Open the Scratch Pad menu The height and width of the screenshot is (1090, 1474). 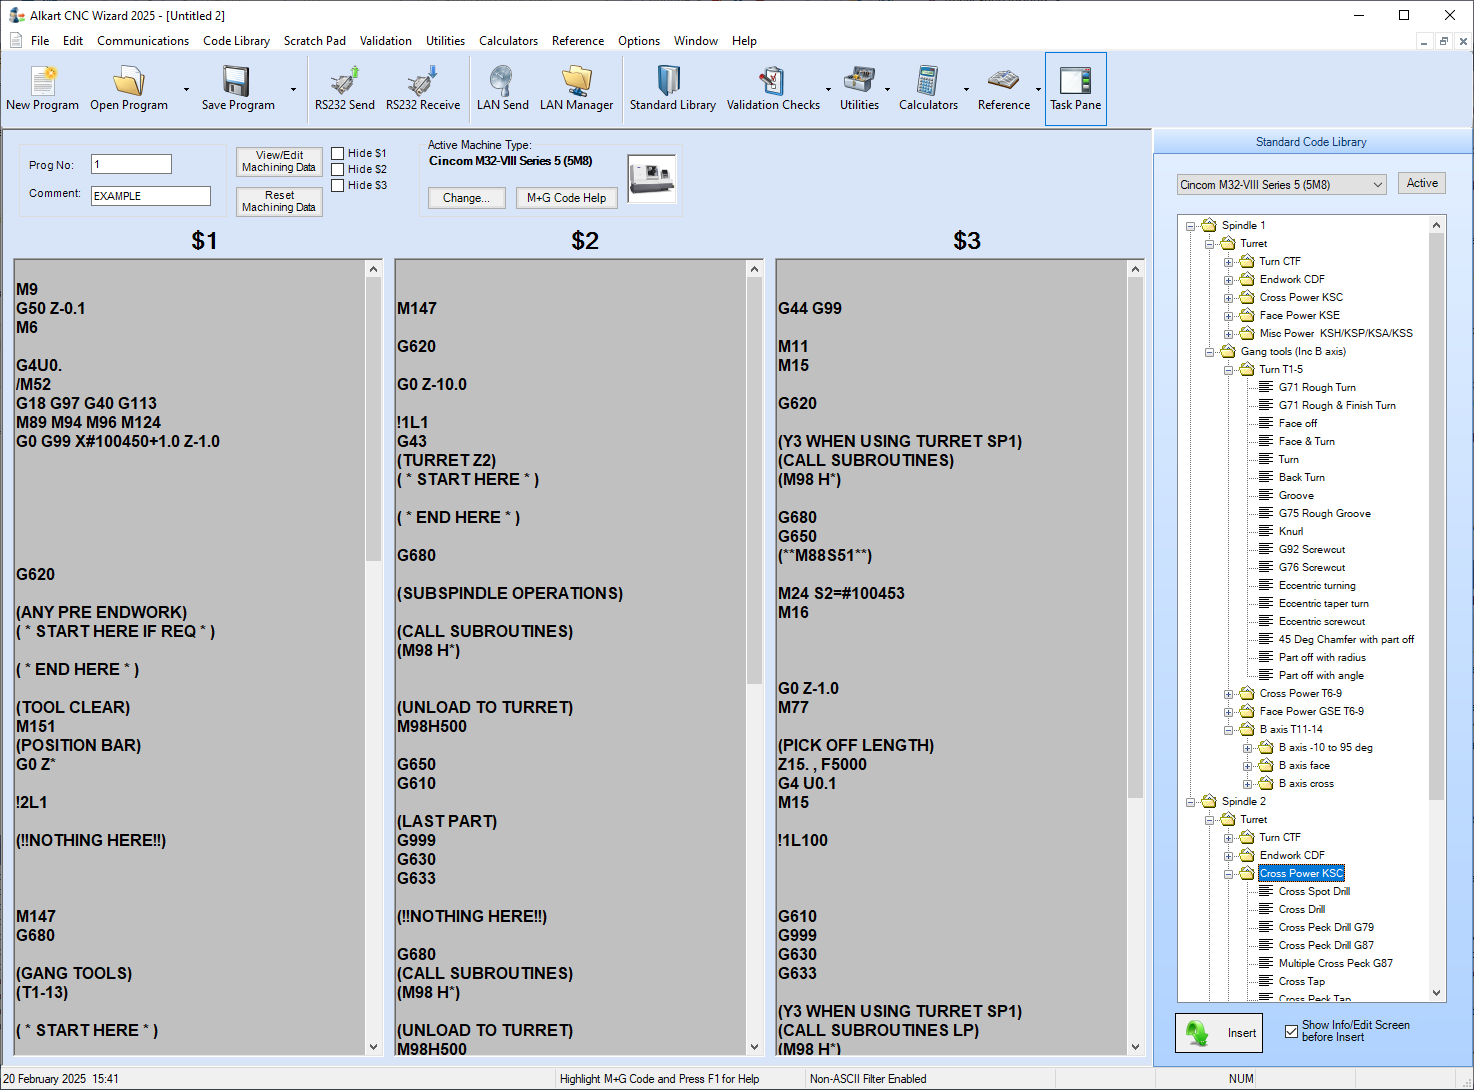tap(315, 41)
